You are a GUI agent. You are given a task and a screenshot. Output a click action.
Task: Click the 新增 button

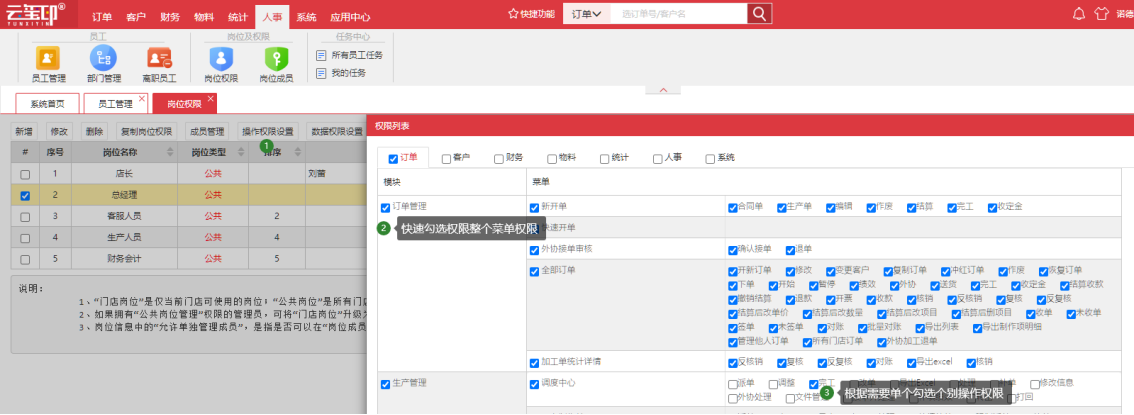click(x=24, y=132)
